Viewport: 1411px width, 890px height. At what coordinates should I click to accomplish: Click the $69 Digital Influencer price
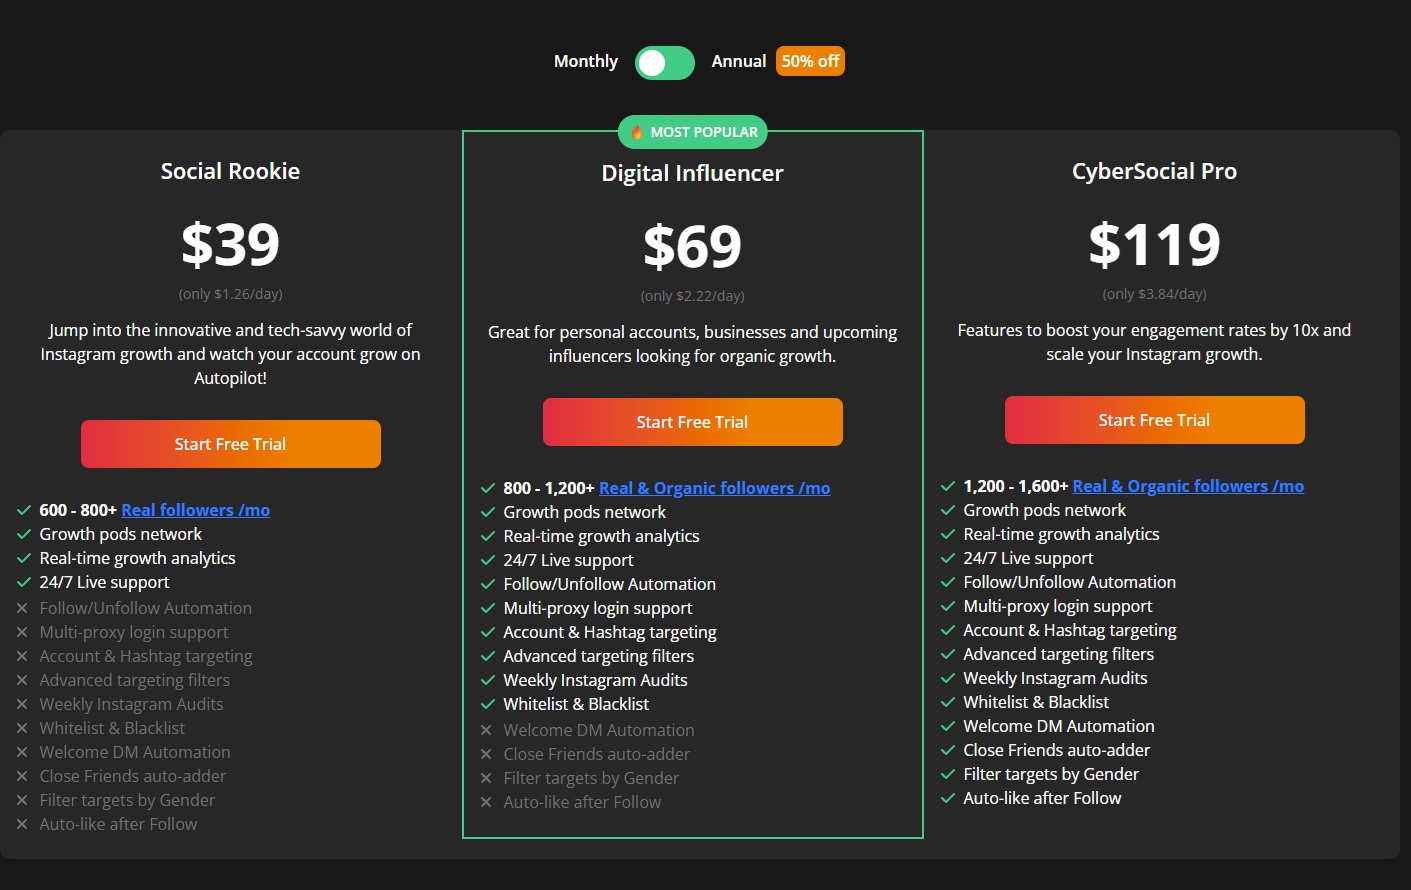coord(693,246)
